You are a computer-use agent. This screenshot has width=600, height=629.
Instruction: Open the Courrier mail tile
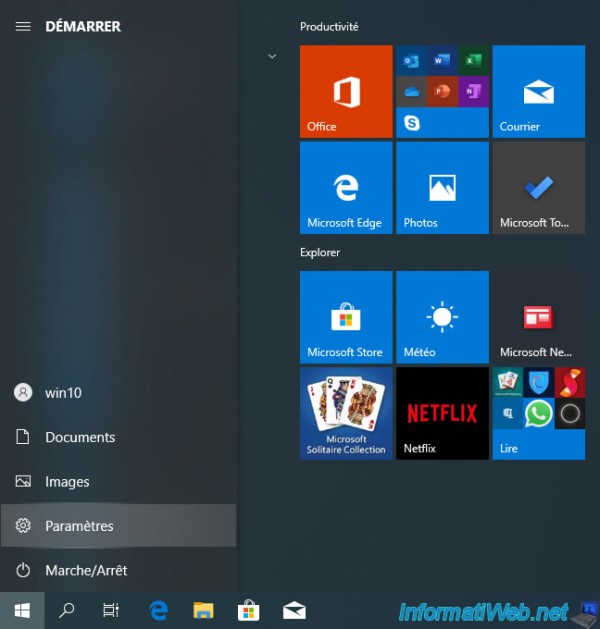point(539,91)
